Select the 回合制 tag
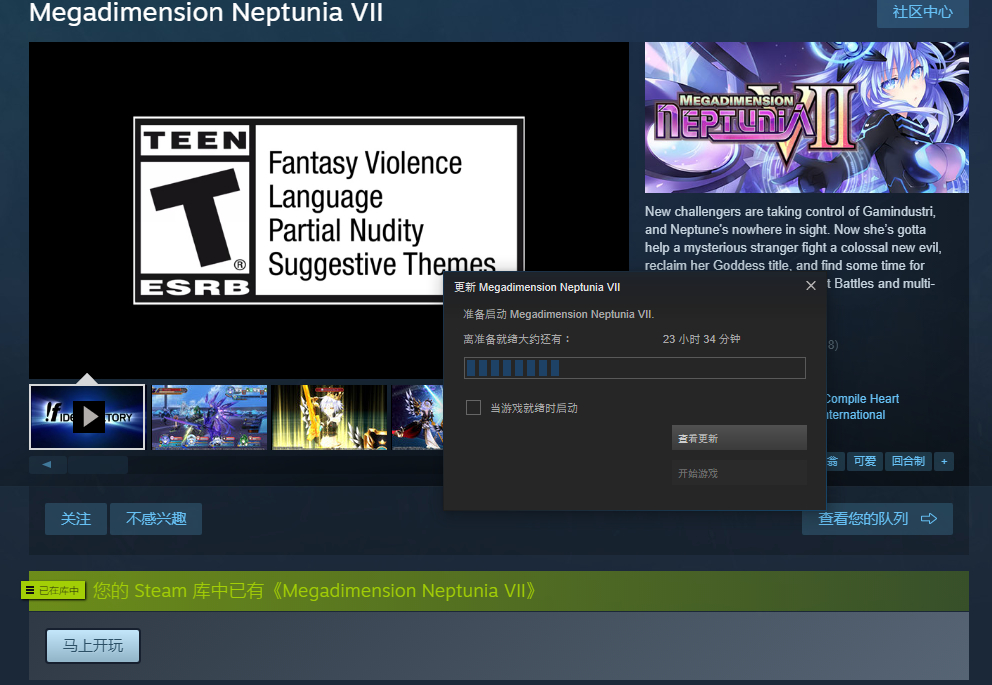The image size is (992, 685). [908, 461]
